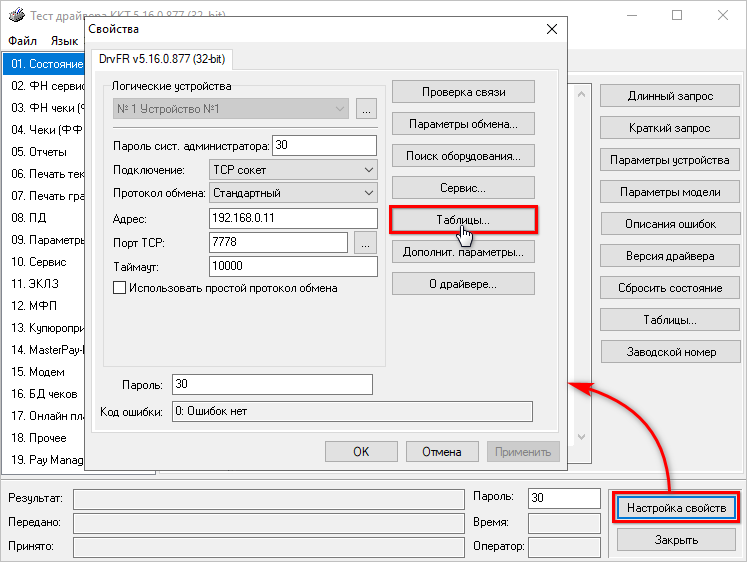Image resolution: width=747 pixels, height=562 pixels.
Task: Open Параметры обмена settings
Action: pyautogui.click(x=463, y=124)
